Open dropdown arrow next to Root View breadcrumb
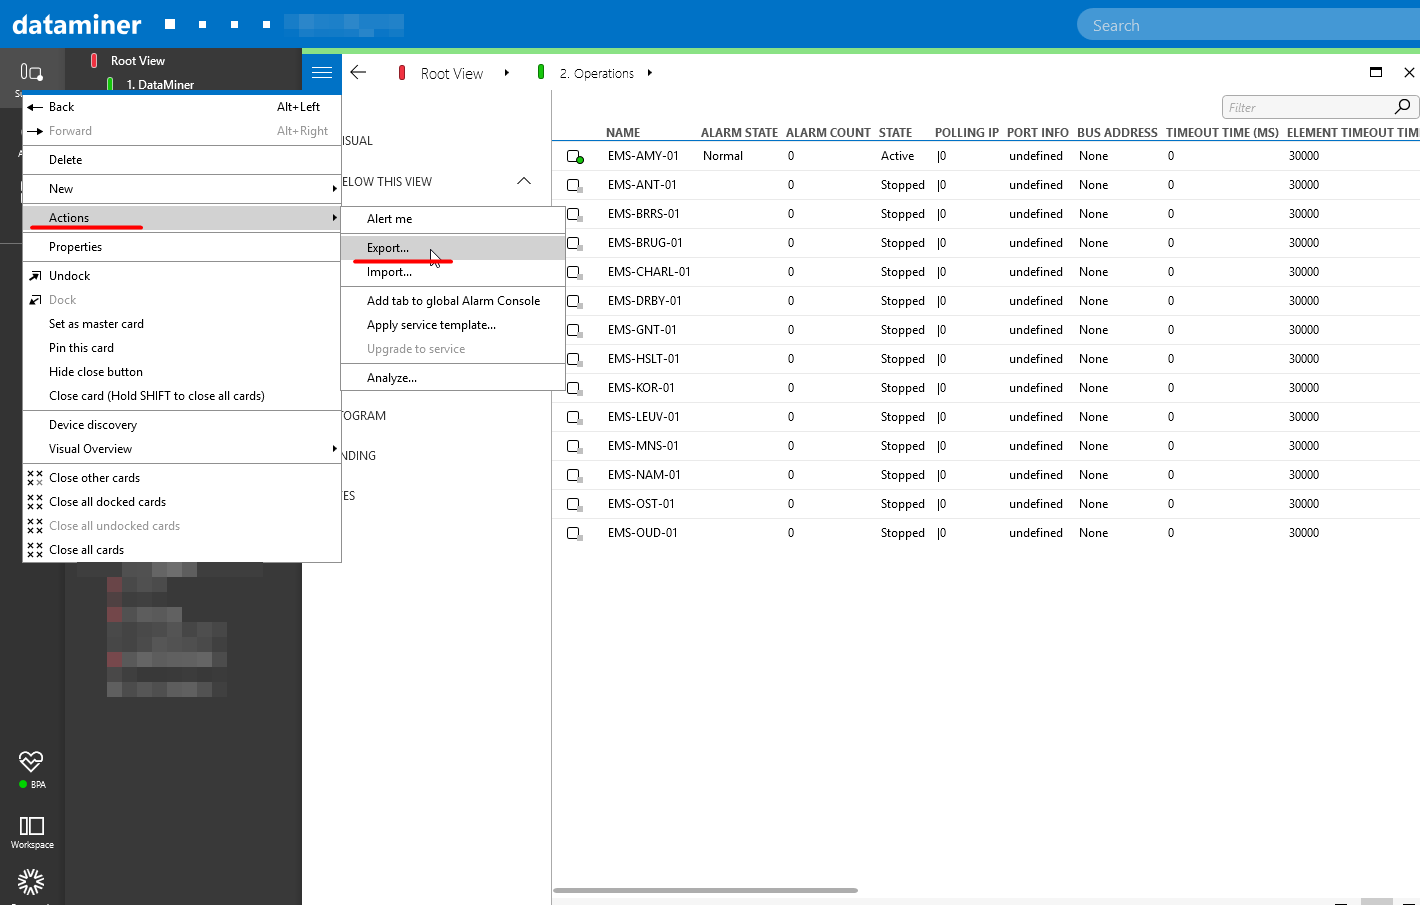This screenshot has width=1420, height=905. [507, 73]
